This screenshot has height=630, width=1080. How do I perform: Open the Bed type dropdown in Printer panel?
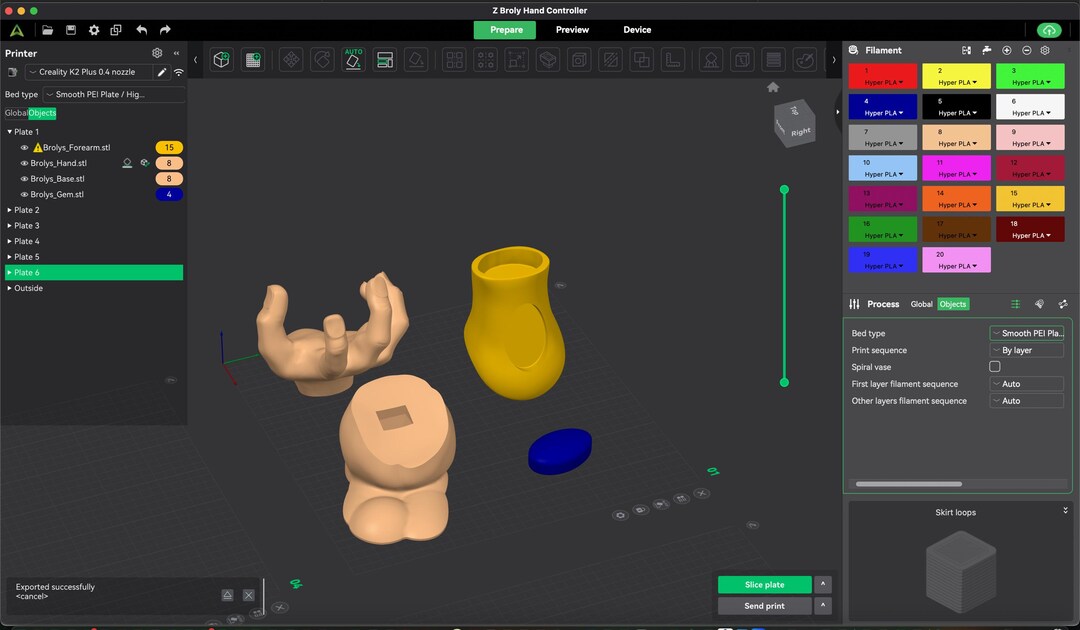pyautogui.click(x=114, y=94)
